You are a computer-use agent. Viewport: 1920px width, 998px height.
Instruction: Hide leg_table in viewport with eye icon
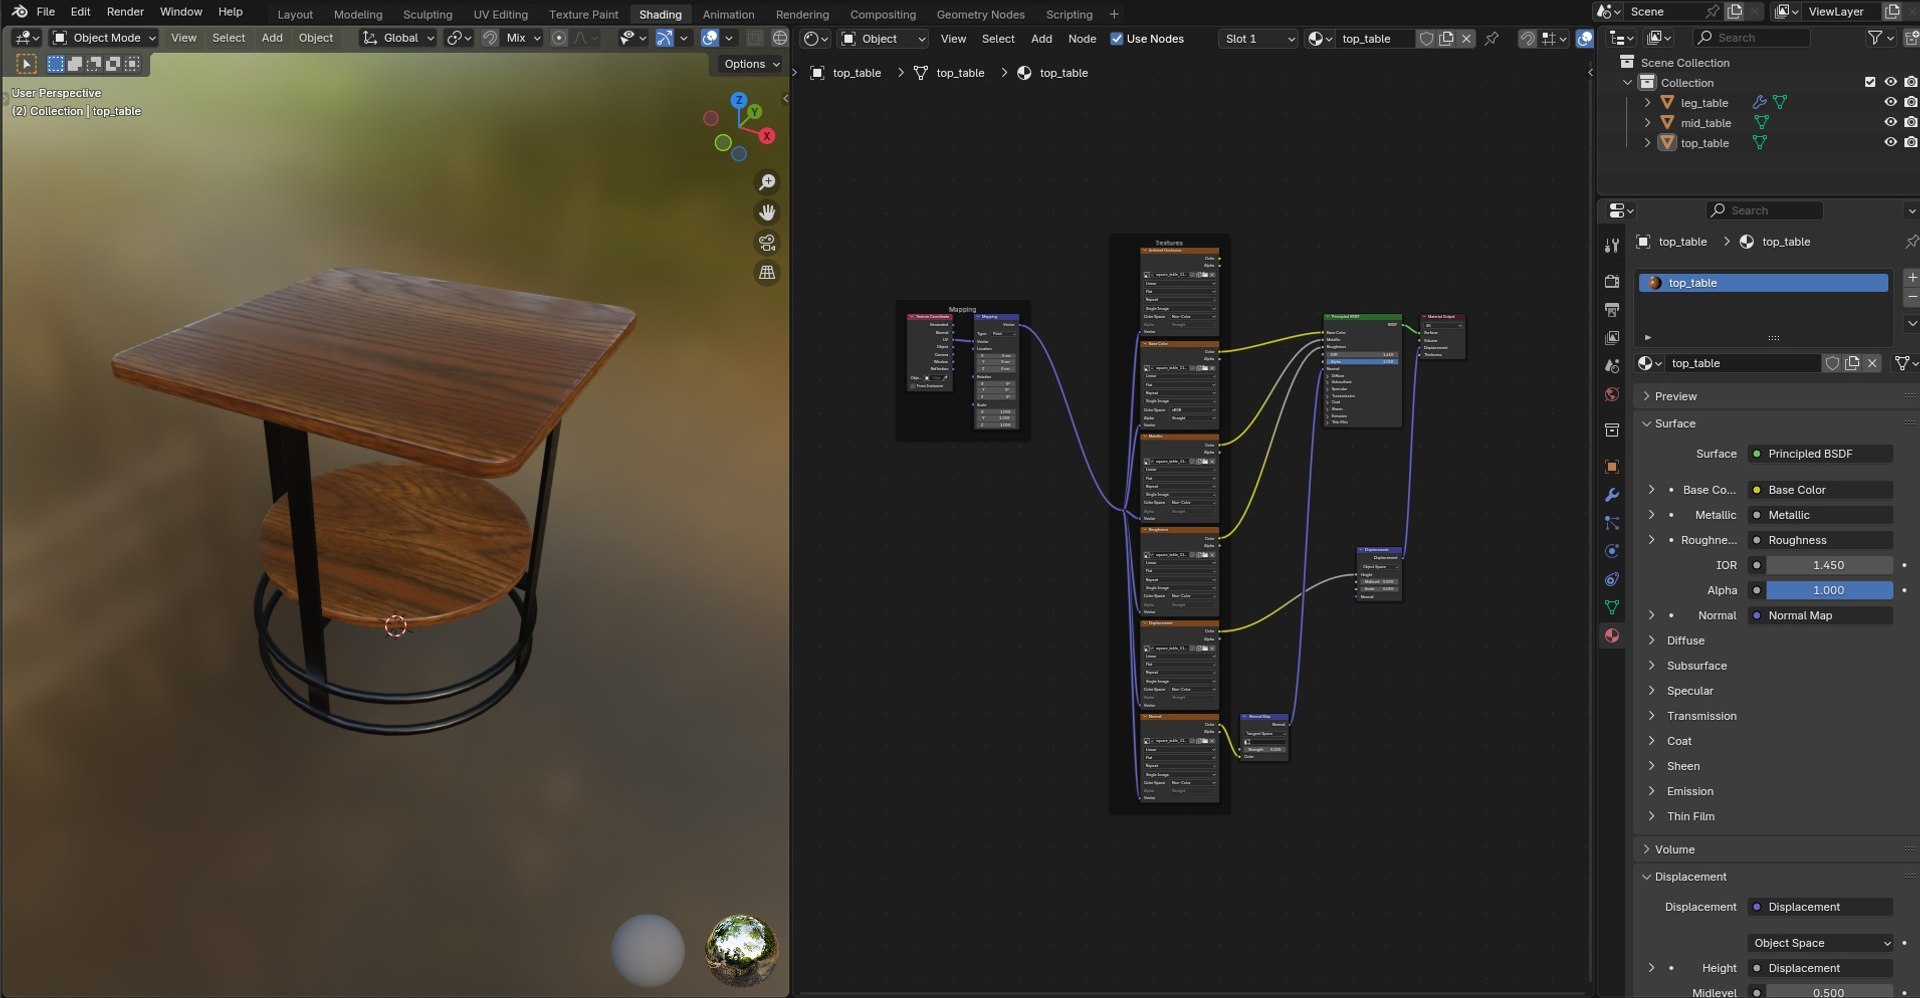coord(1890,102)
